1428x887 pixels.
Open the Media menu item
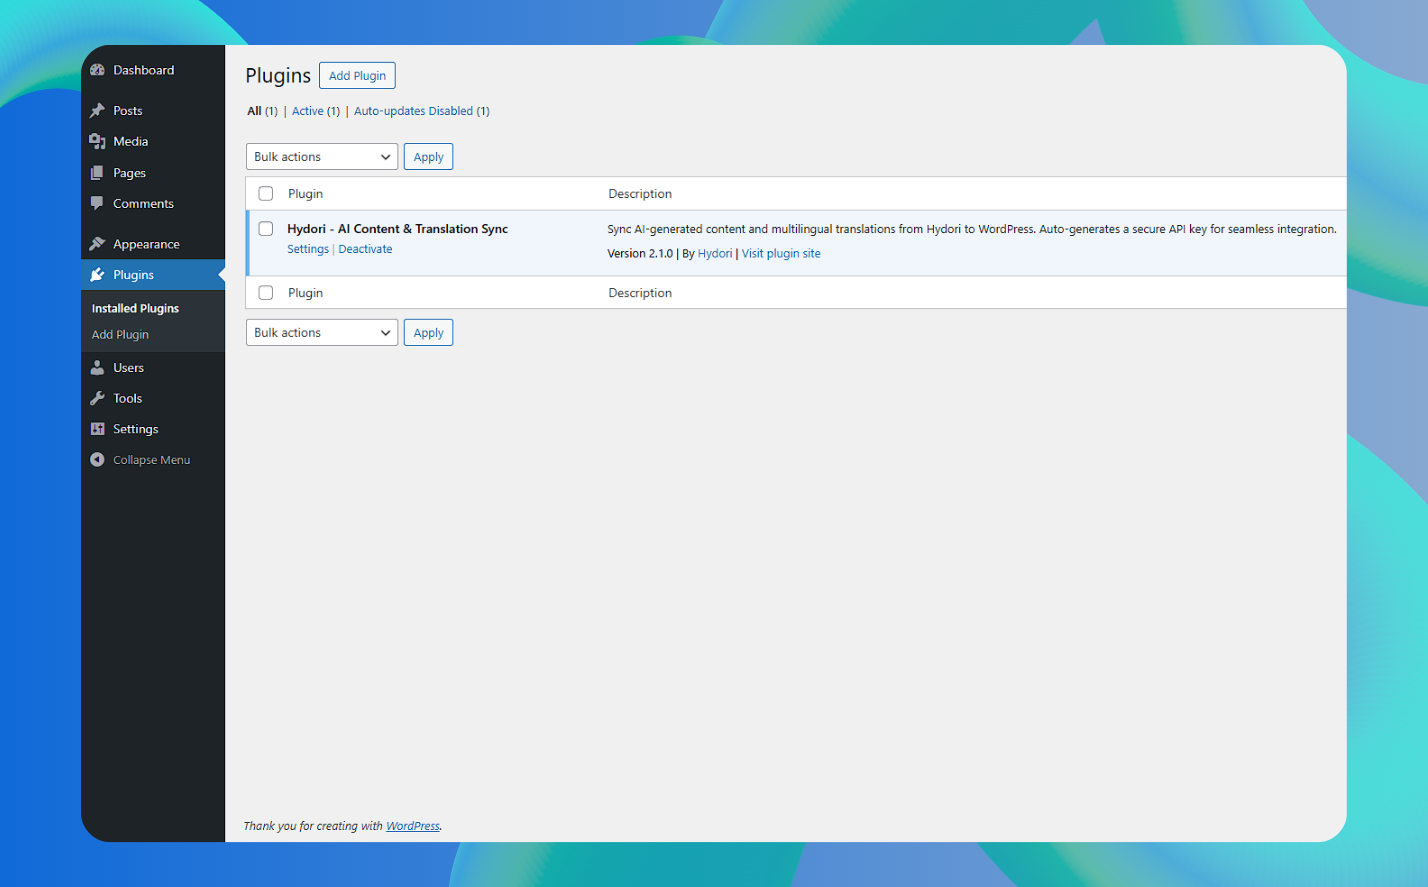click(x=153, y=142)
